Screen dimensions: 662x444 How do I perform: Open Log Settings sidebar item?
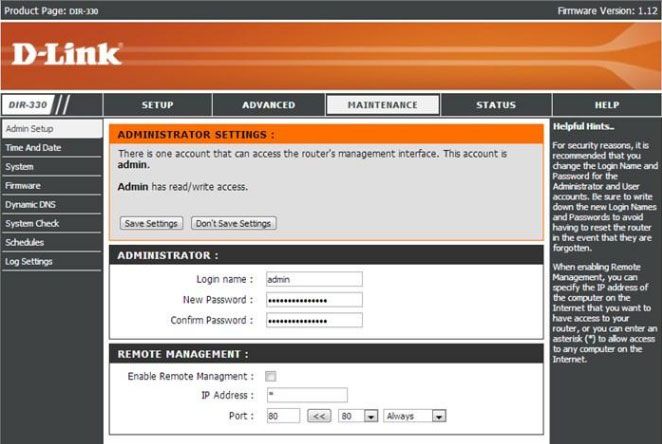point(30,262)
